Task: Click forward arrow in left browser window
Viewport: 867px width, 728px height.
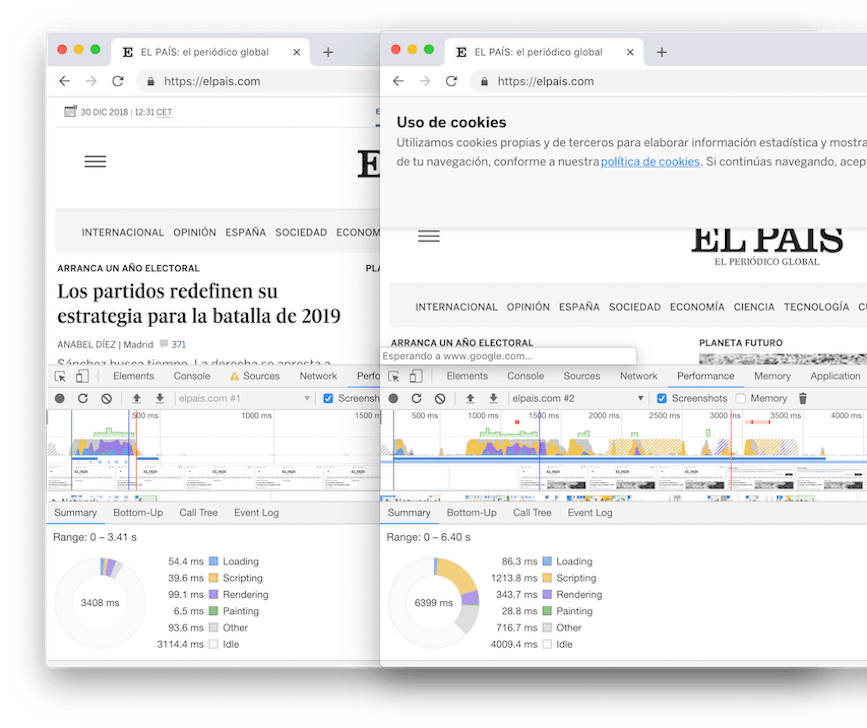Action: pyautogui.click(x=91, y=81)
